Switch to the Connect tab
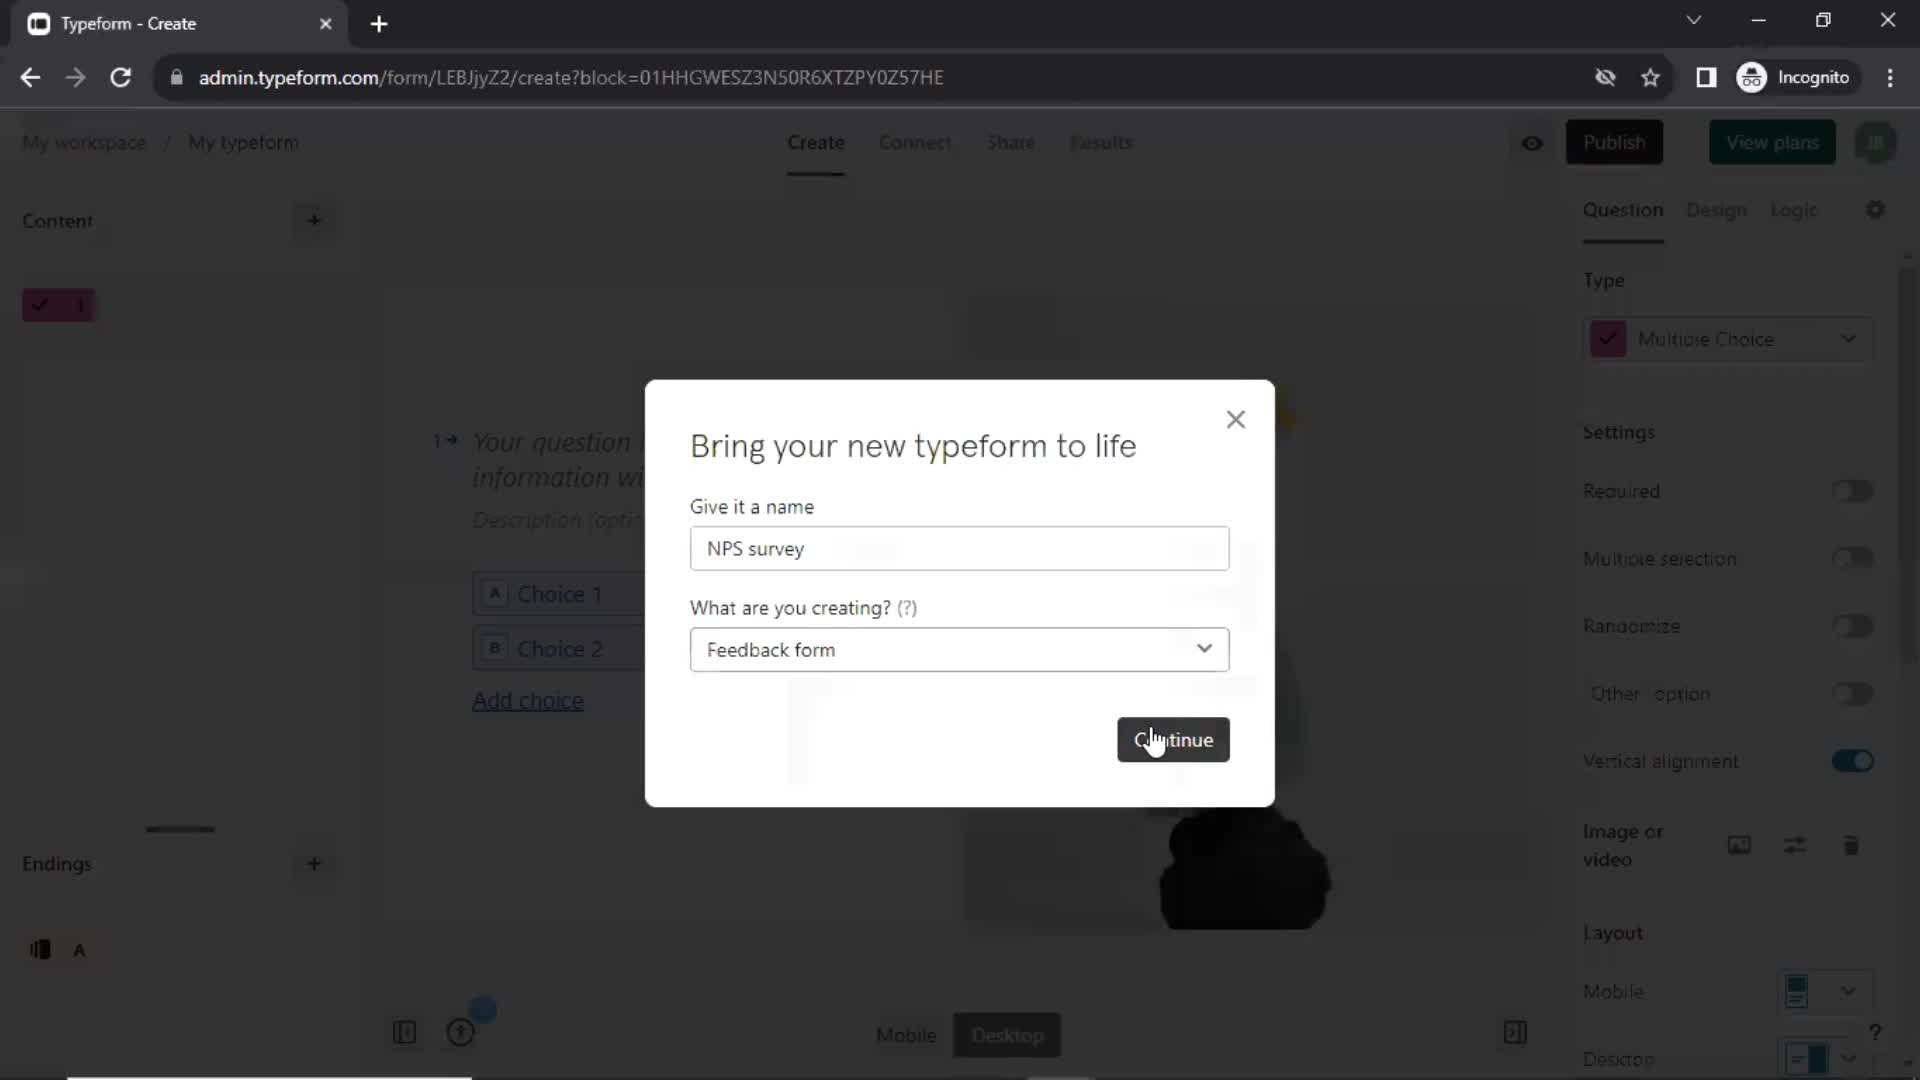This screenshot has height=1080, width=1920. tap(915, 142)
